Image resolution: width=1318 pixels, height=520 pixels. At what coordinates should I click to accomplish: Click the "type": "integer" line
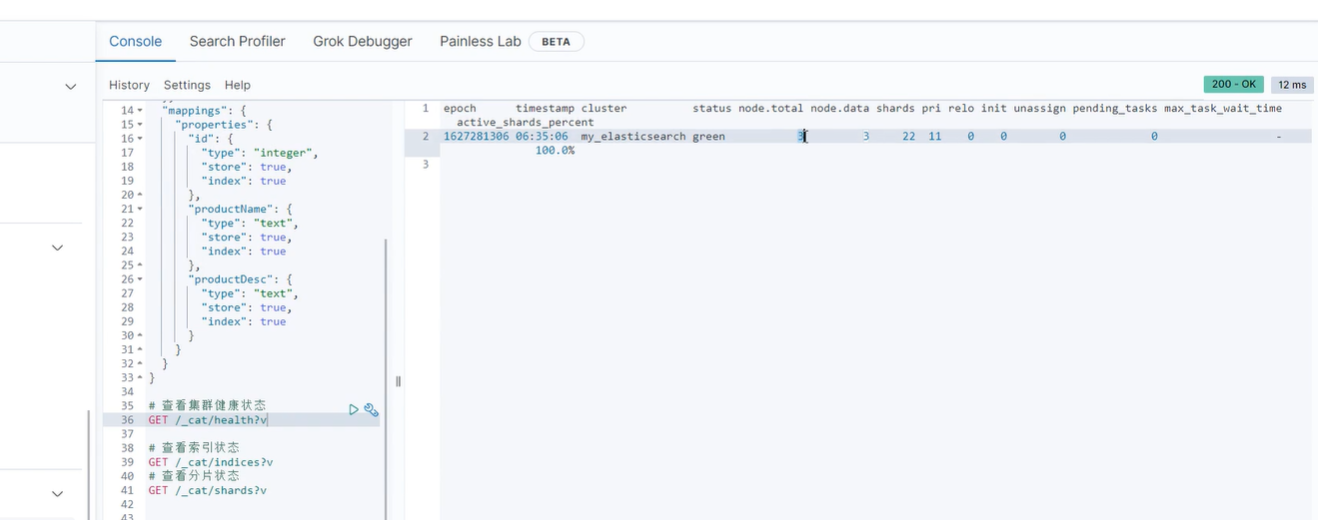[259, 153]
